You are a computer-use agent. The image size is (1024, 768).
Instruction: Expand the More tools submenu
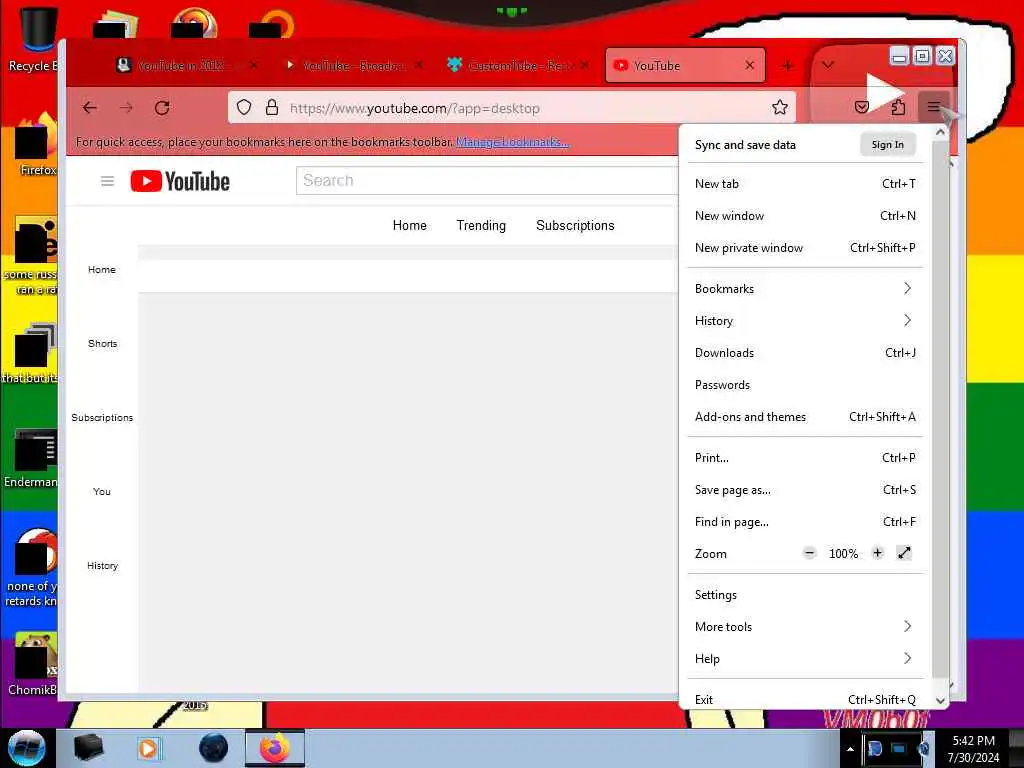[805, 627]
